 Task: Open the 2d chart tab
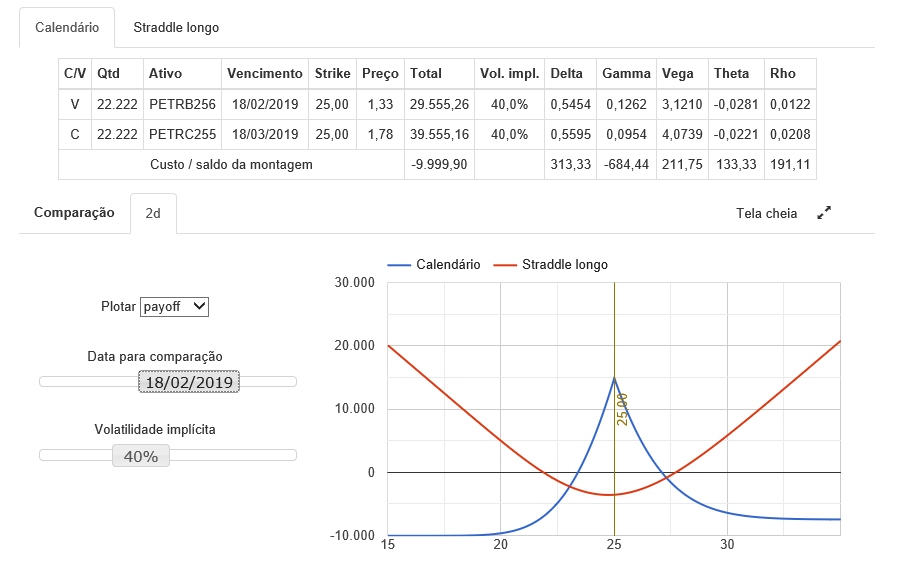tap(153, 213)
